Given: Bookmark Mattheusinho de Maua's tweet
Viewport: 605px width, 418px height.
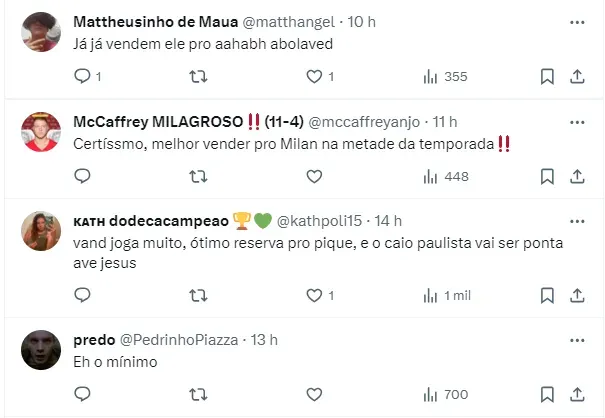Looking at the screenshot, I should pos(548,76).
